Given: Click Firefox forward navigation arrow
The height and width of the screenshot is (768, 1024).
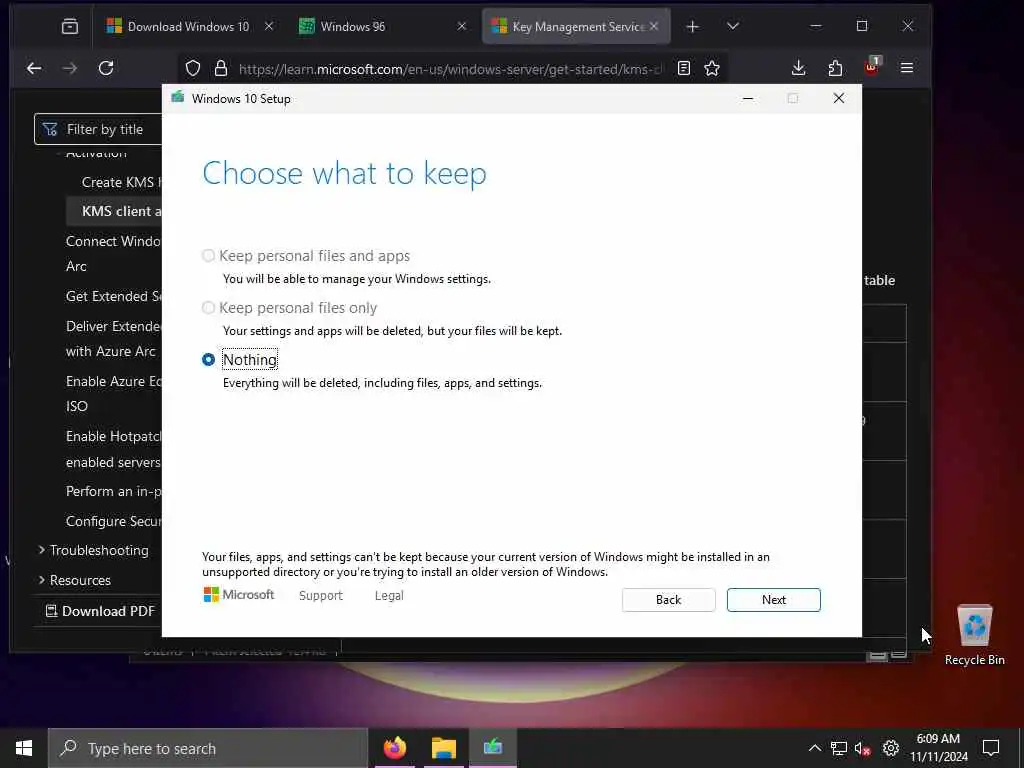Looking at the screenshot, I should pyautogui.click(x=70, y=68).
